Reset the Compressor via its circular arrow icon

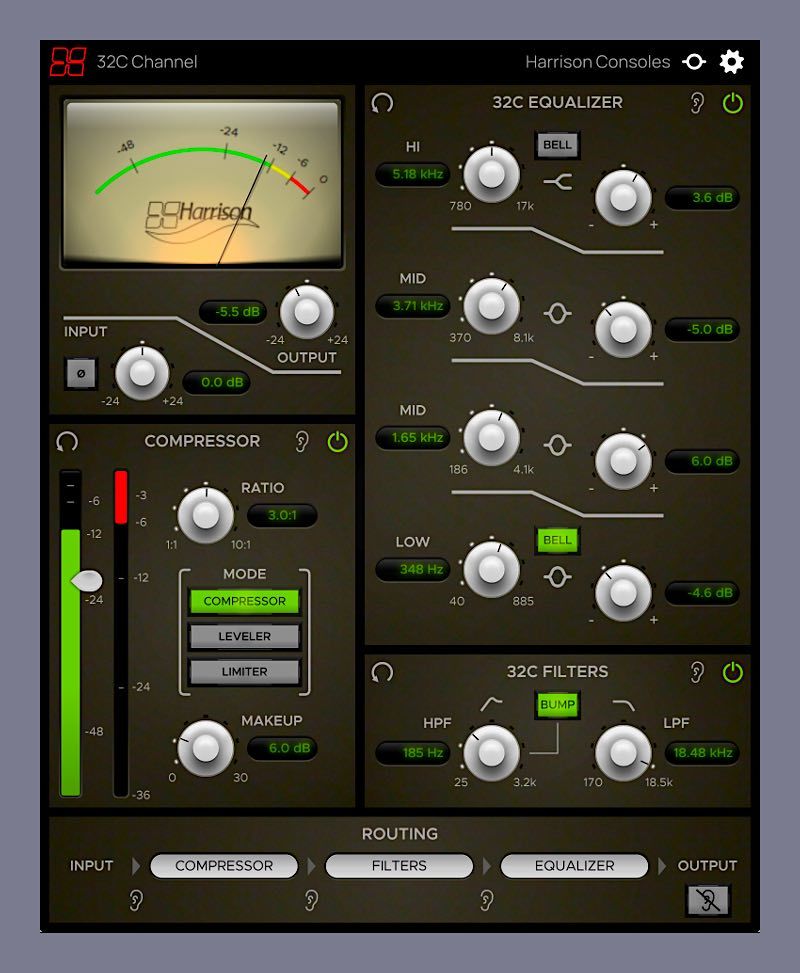coord(67,441)
